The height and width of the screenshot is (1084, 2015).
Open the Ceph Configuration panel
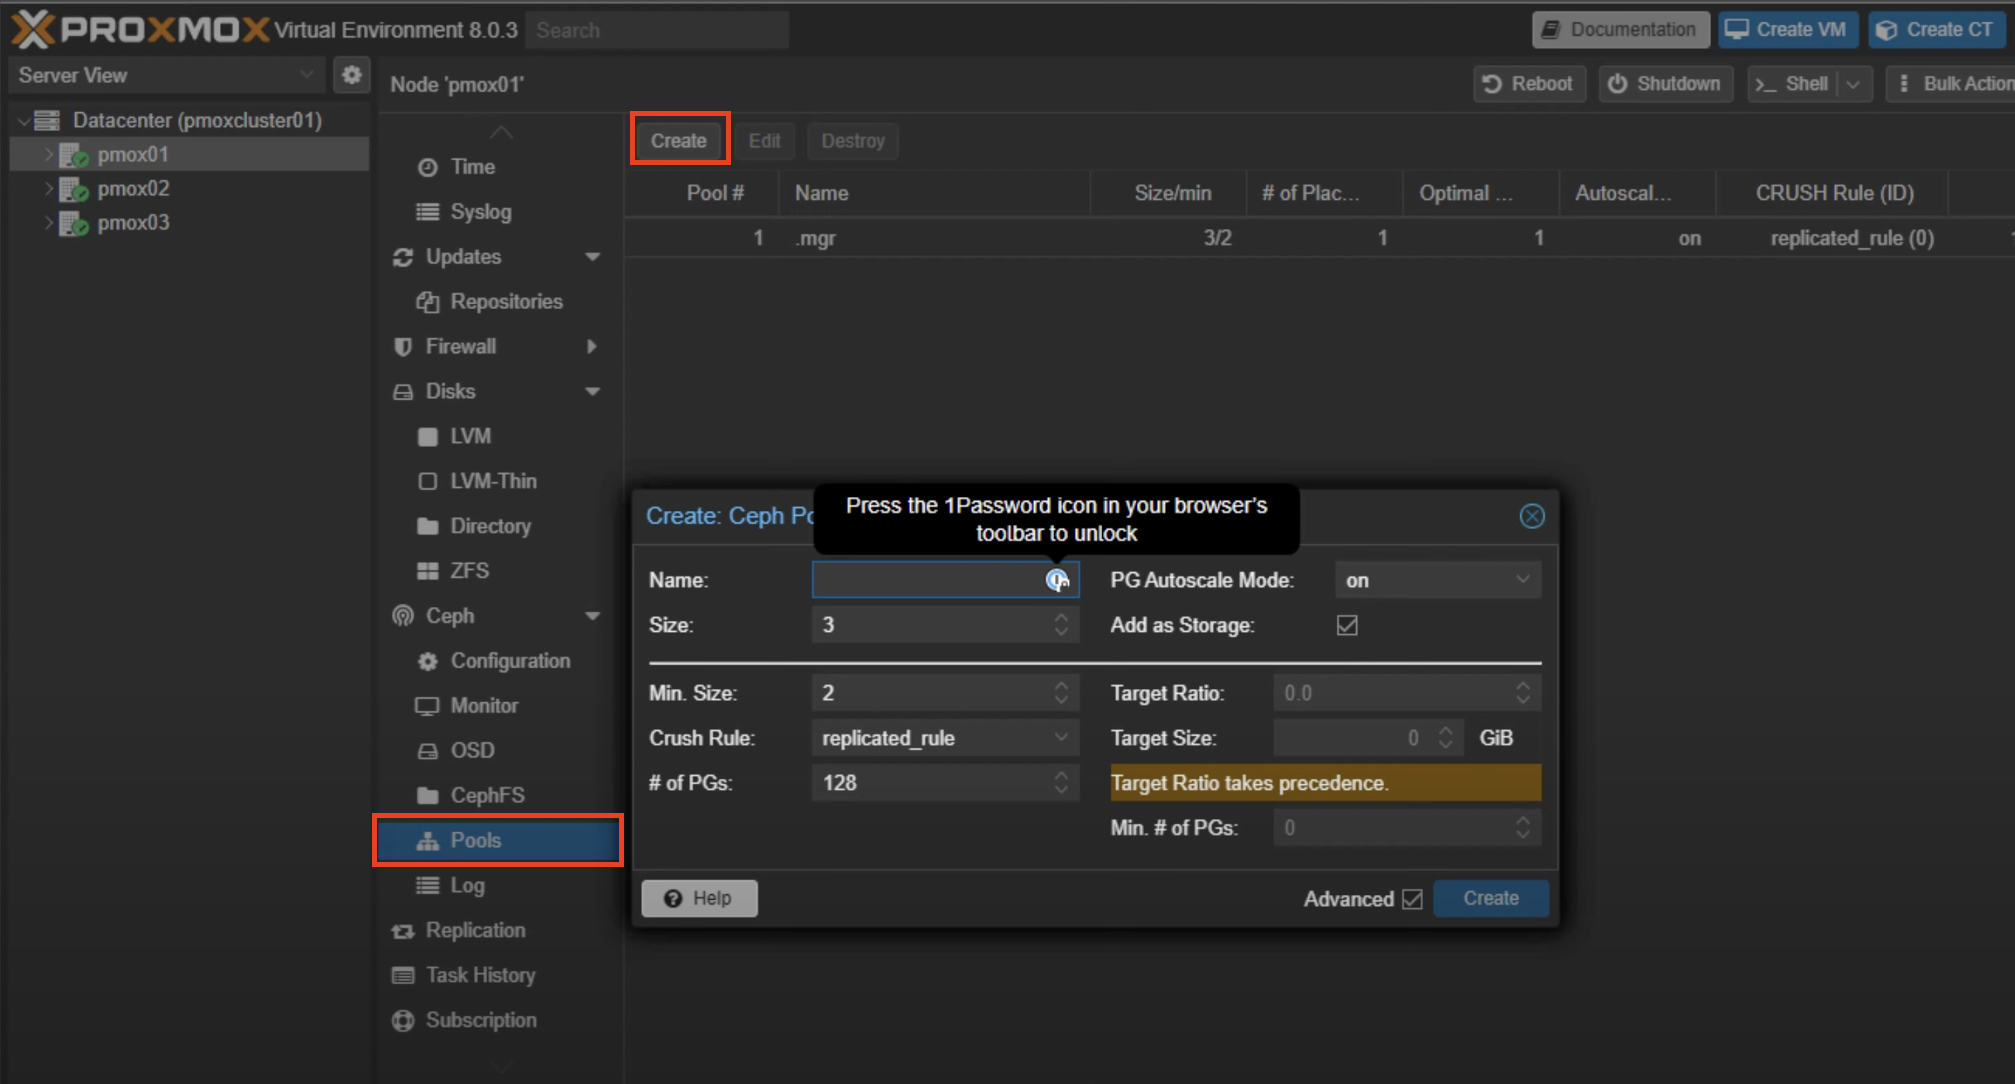click(510, 660)
